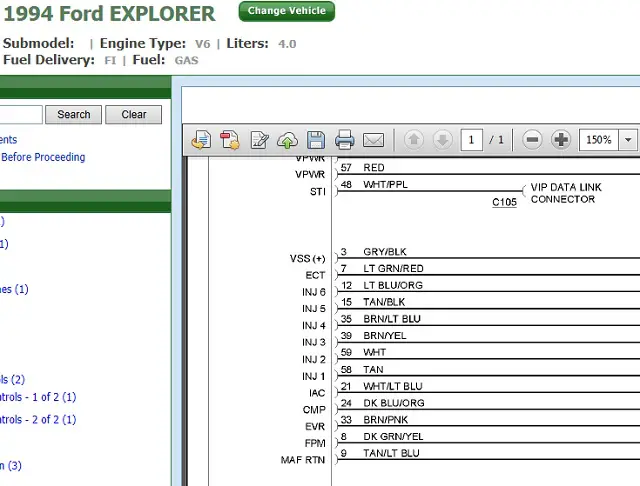Open the edit/sign document icon

259,140
